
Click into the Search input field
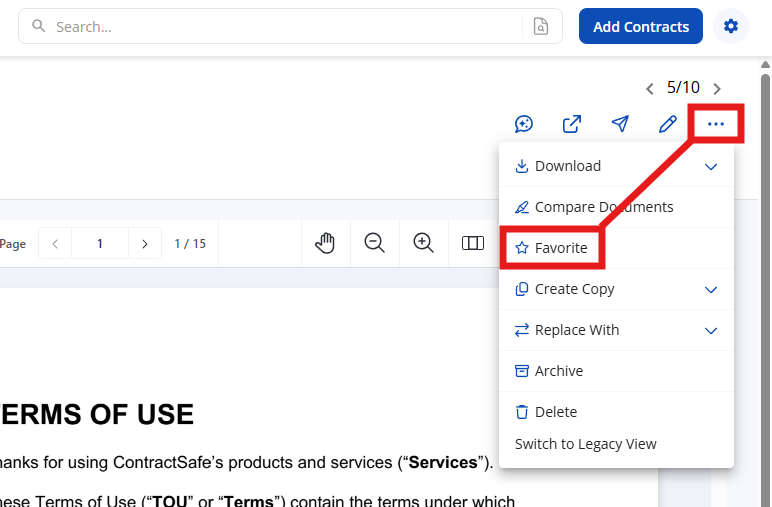[280, 27]
